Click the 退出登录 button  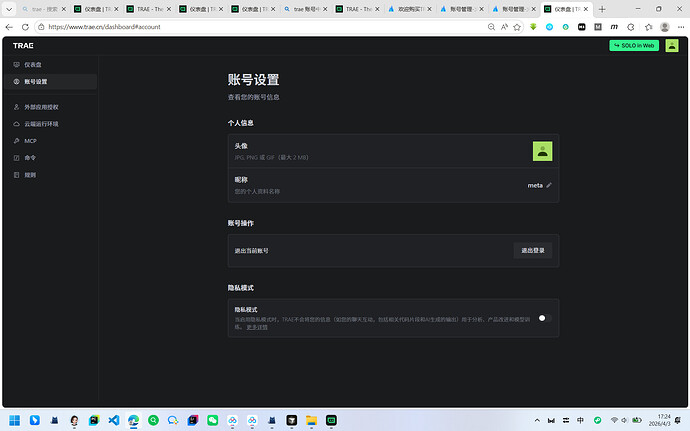pos(532,250)
